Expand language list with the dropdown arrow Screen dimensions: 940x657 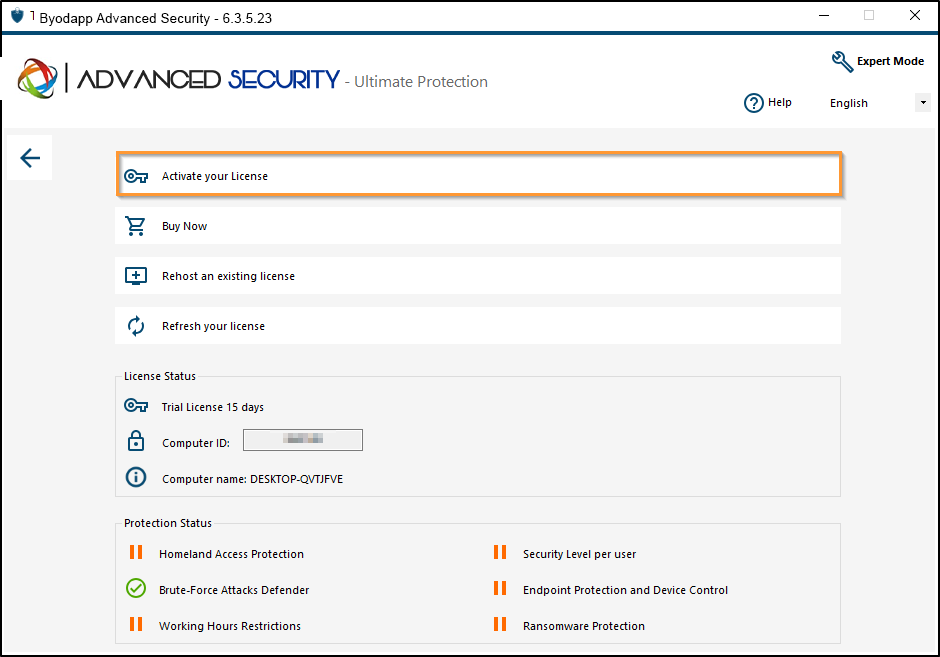click(923, 103)
